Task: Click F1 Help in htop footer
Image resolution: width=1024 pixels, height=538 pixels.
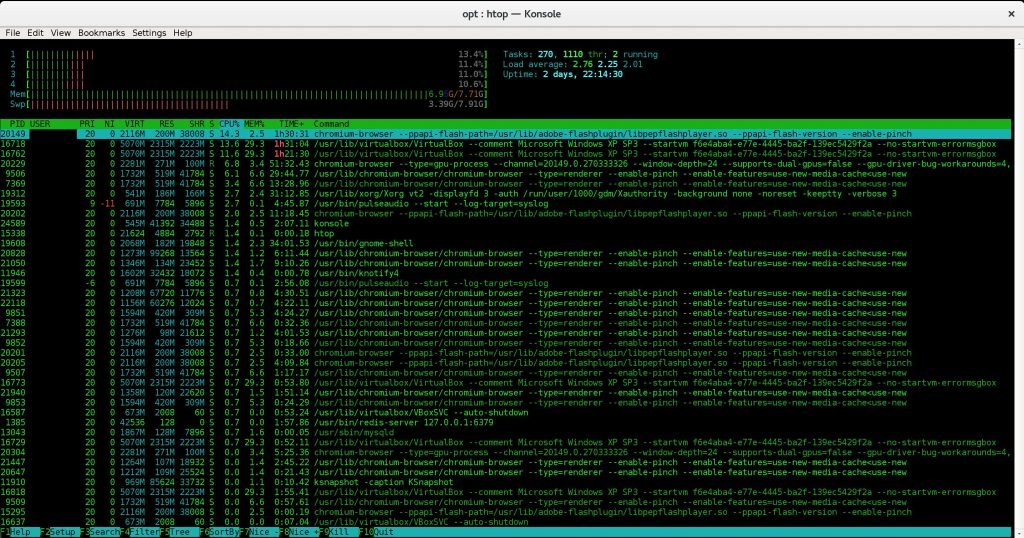Action: point(20,532)
